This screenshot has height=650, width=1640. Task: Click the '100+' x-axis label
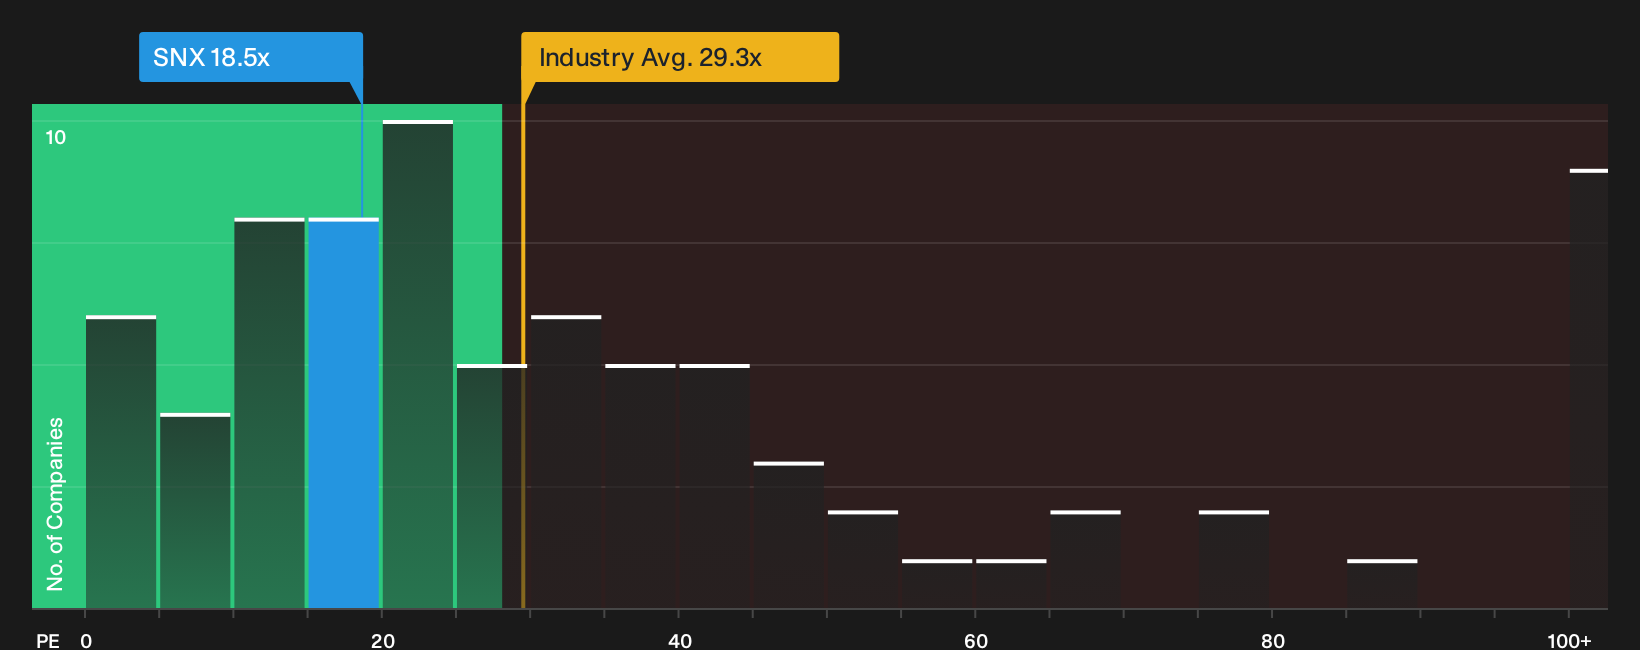(1569, 640)
